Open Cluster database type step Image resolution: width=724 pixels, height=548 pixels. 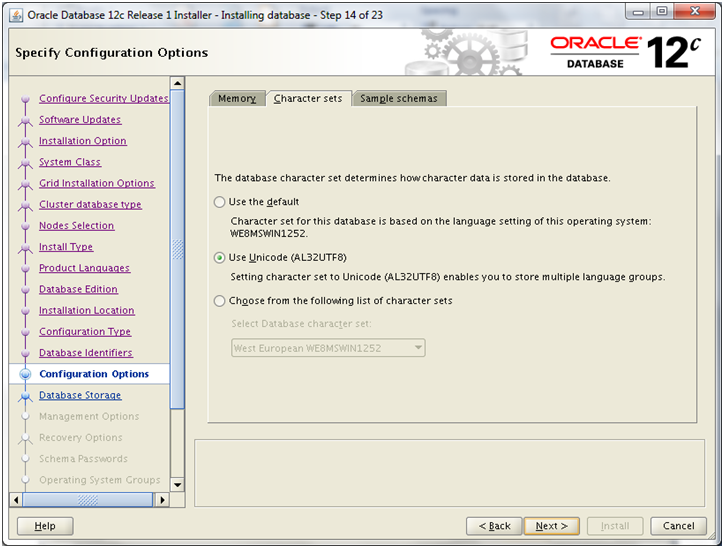click(90, 205)
